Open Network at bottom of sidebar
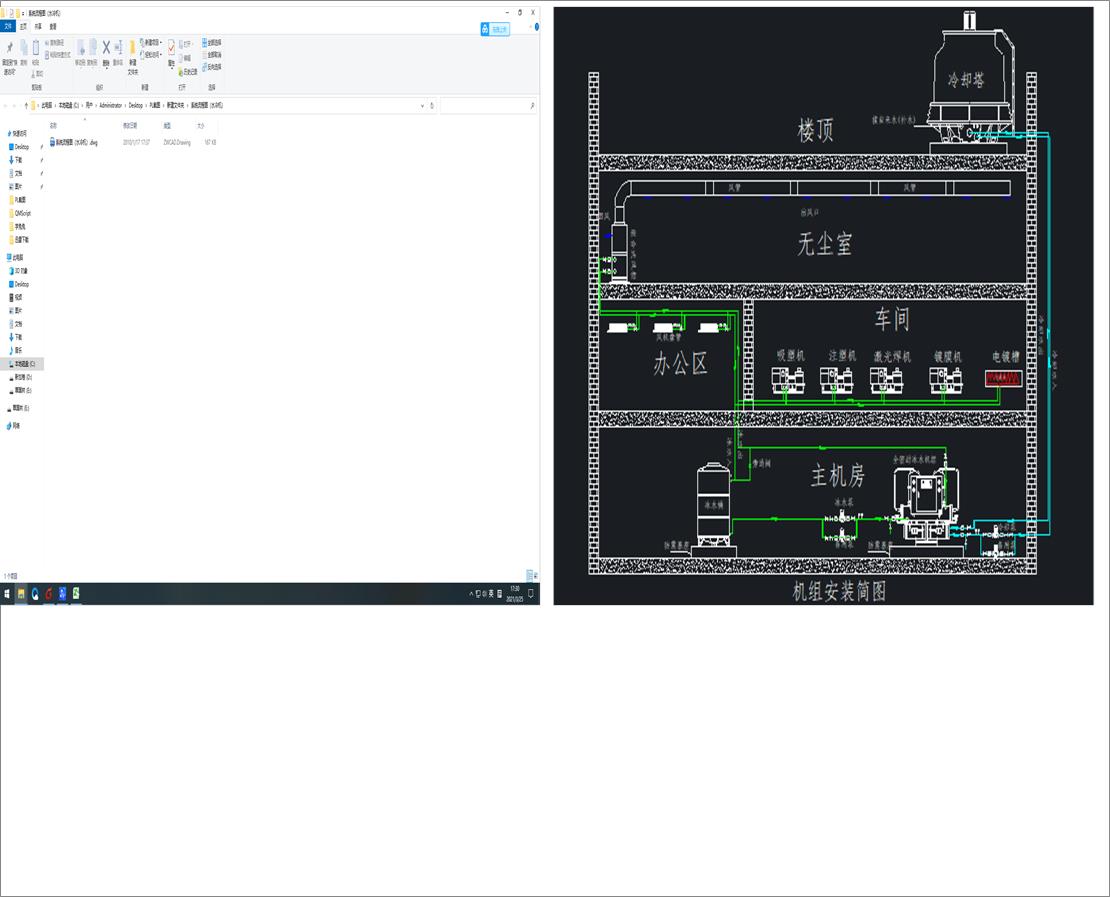Viewport: 1110px width, 897px height. (13, 426)
